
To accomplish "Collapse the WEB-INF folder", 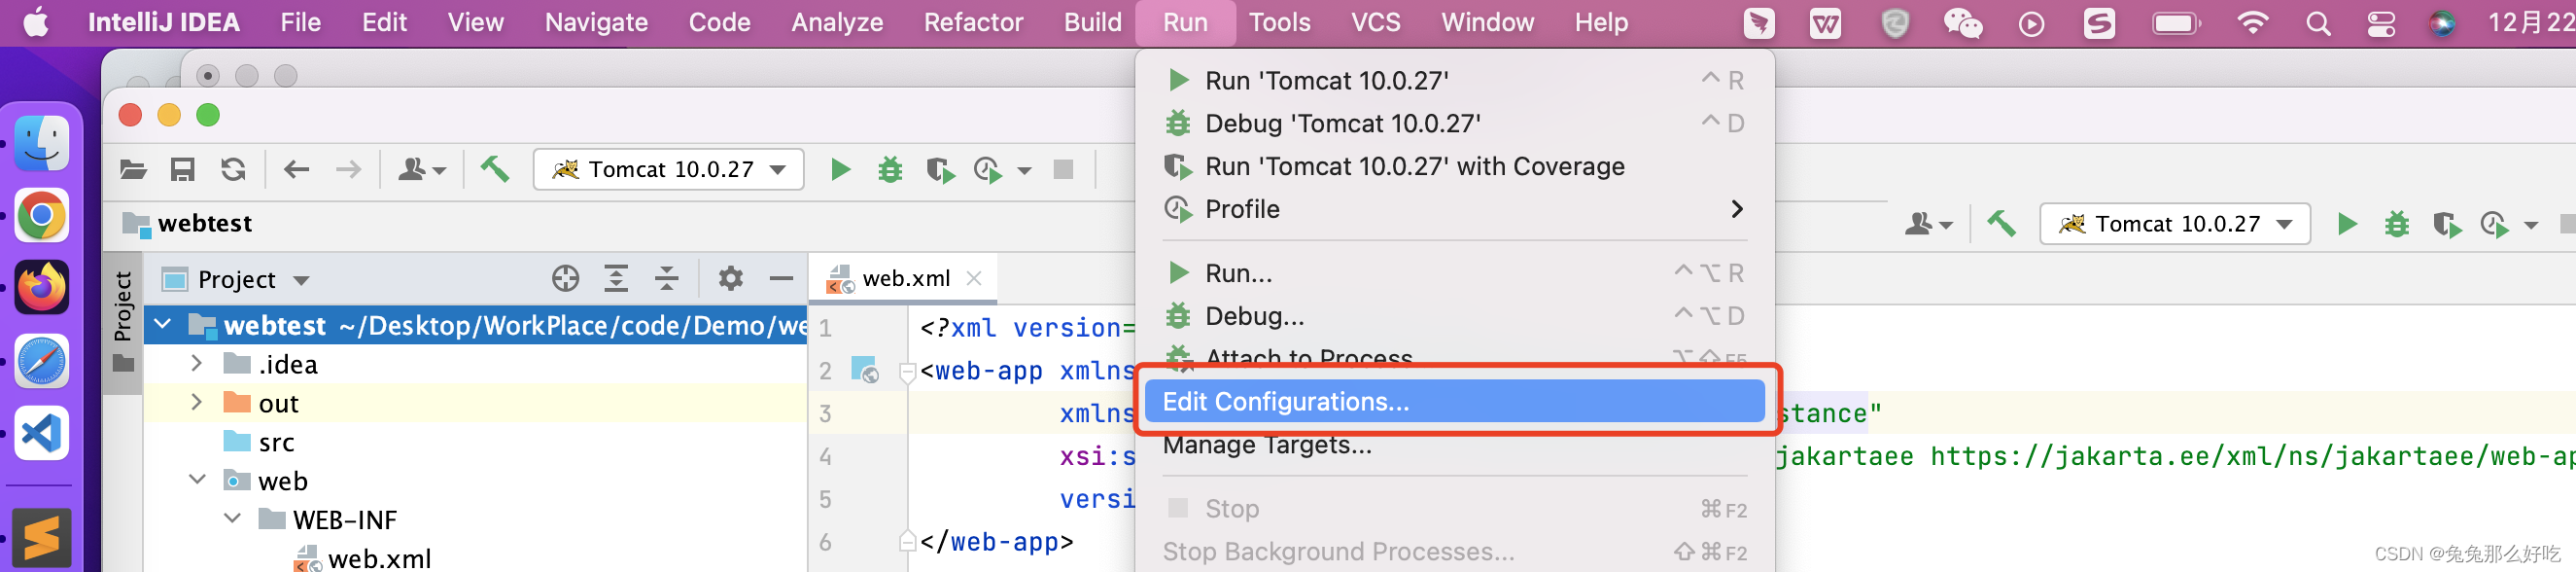I will (232, 518).
